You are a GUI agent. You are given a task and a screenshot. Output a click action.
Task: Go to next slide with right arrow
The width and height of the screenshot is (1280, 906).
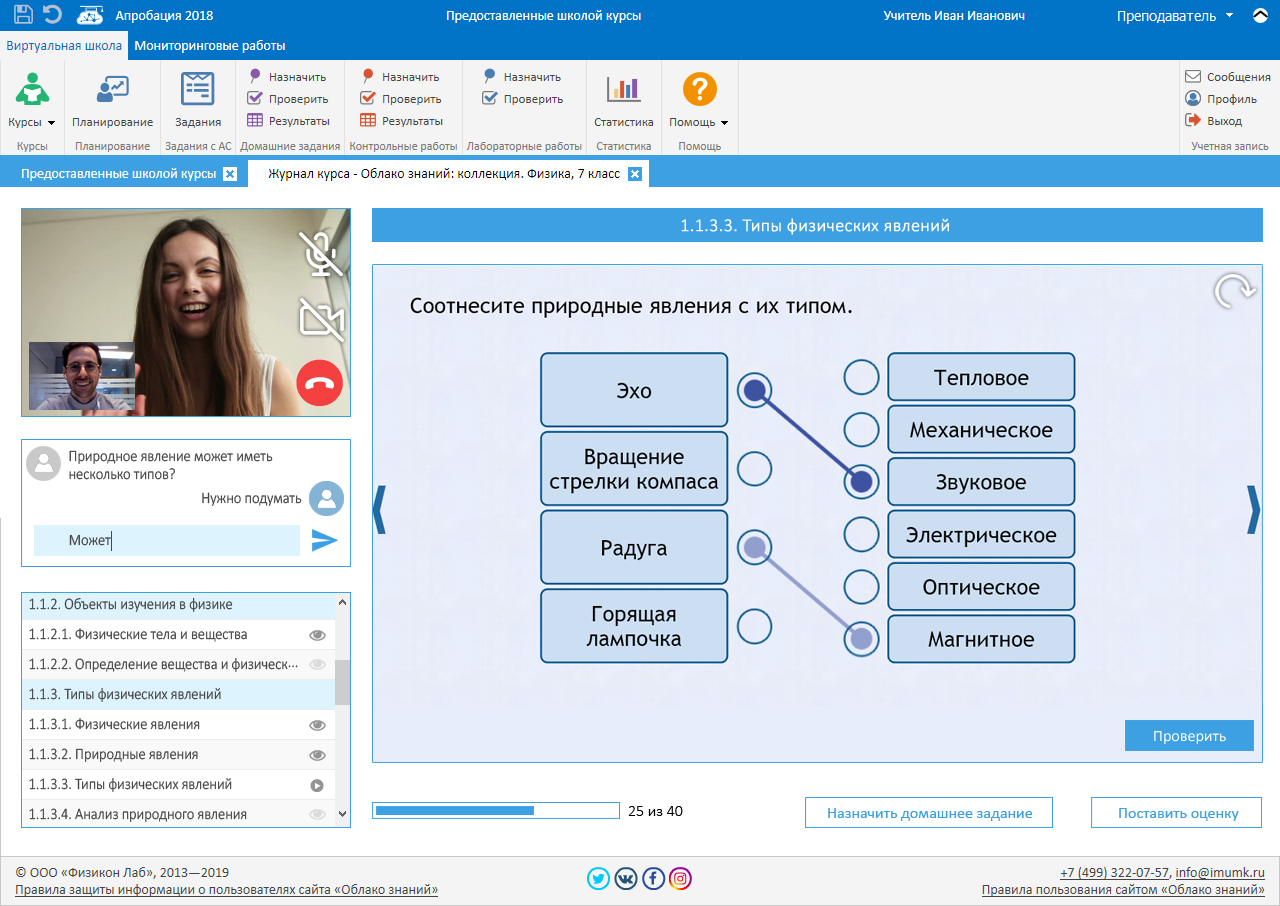tap(1254, 510)
